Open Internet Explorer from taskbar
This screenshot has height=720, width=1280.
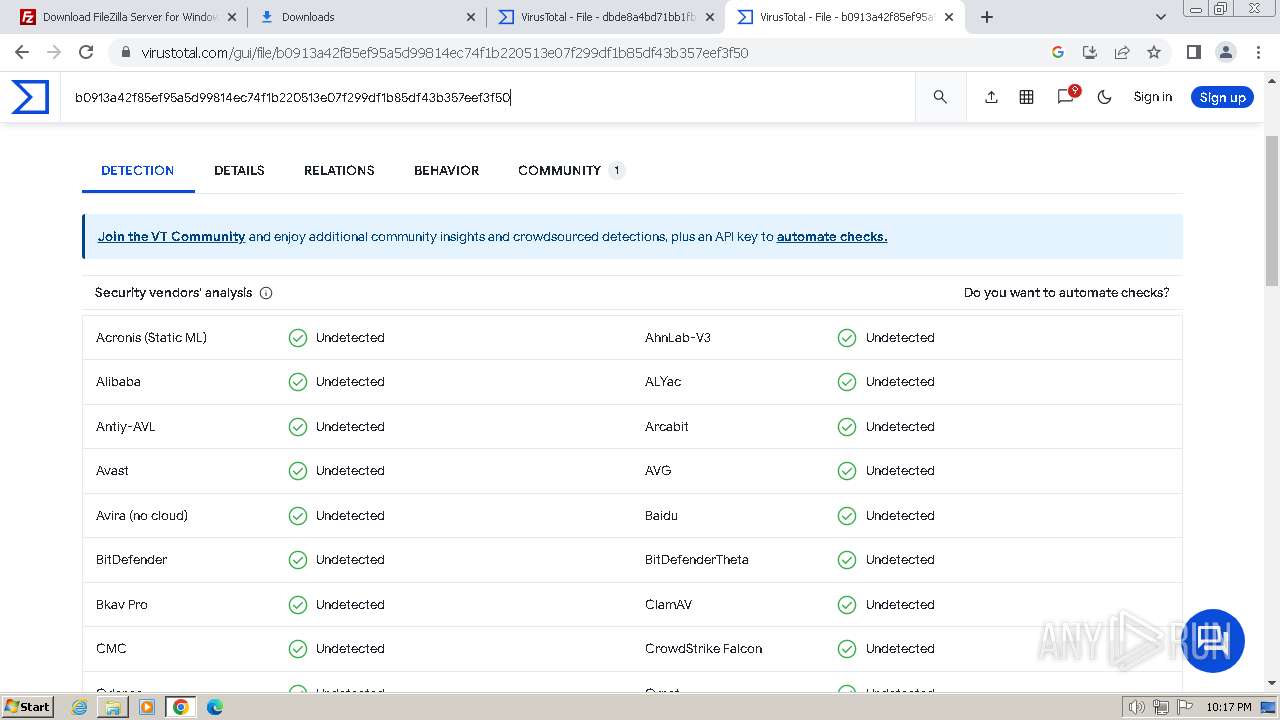[80, 707]
